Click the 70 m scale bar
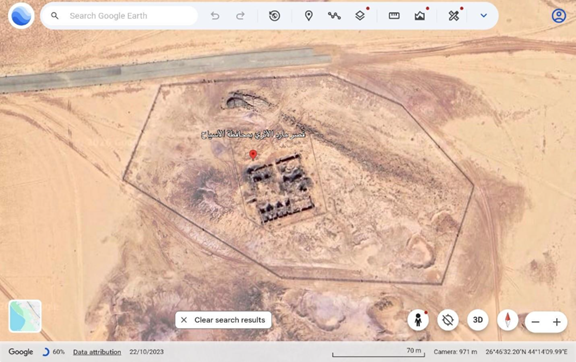576x362 pixels. 378,352
